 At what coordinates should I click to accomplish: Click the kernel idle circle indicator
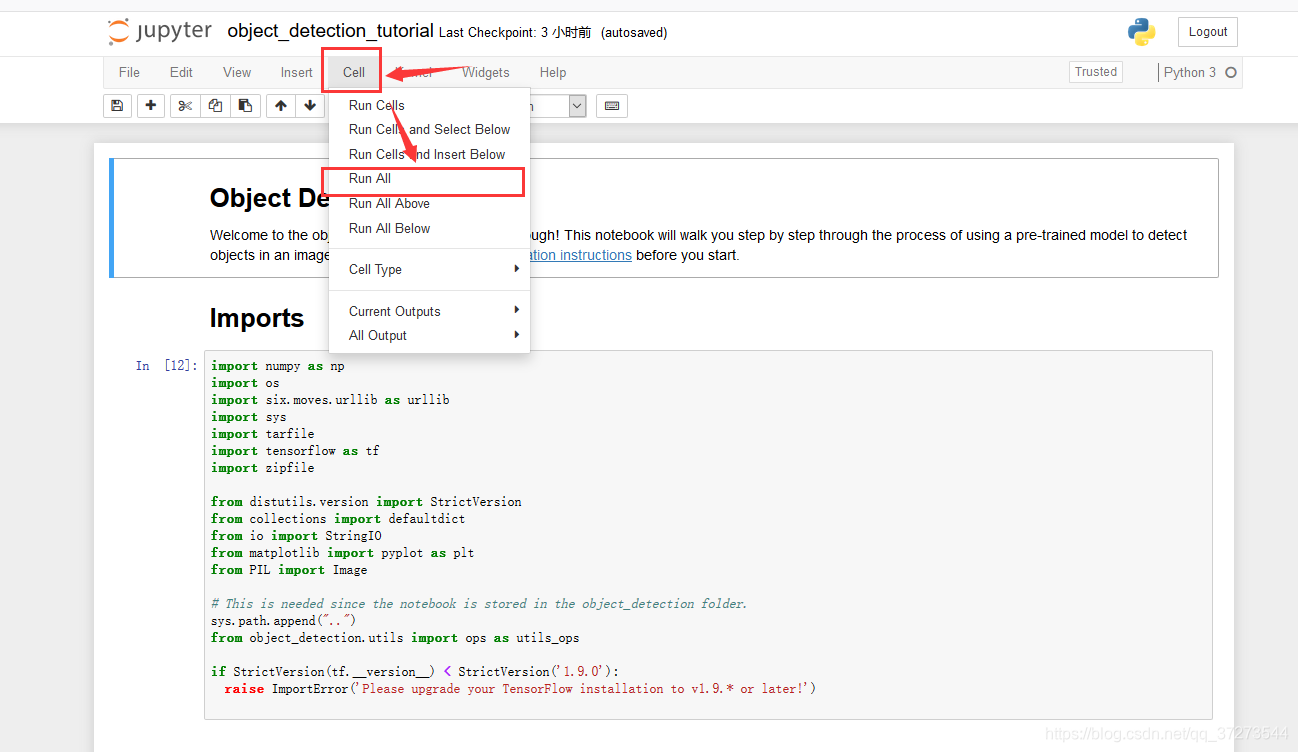pyautogui.click(x=1231, y=72)
